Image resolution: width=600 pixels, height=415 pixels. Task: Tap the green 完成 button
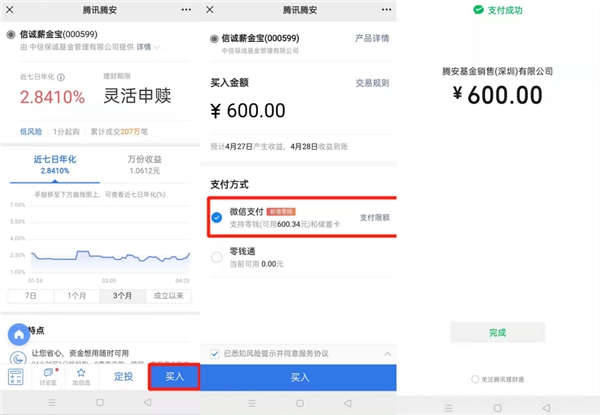click(x=497, y=332)
